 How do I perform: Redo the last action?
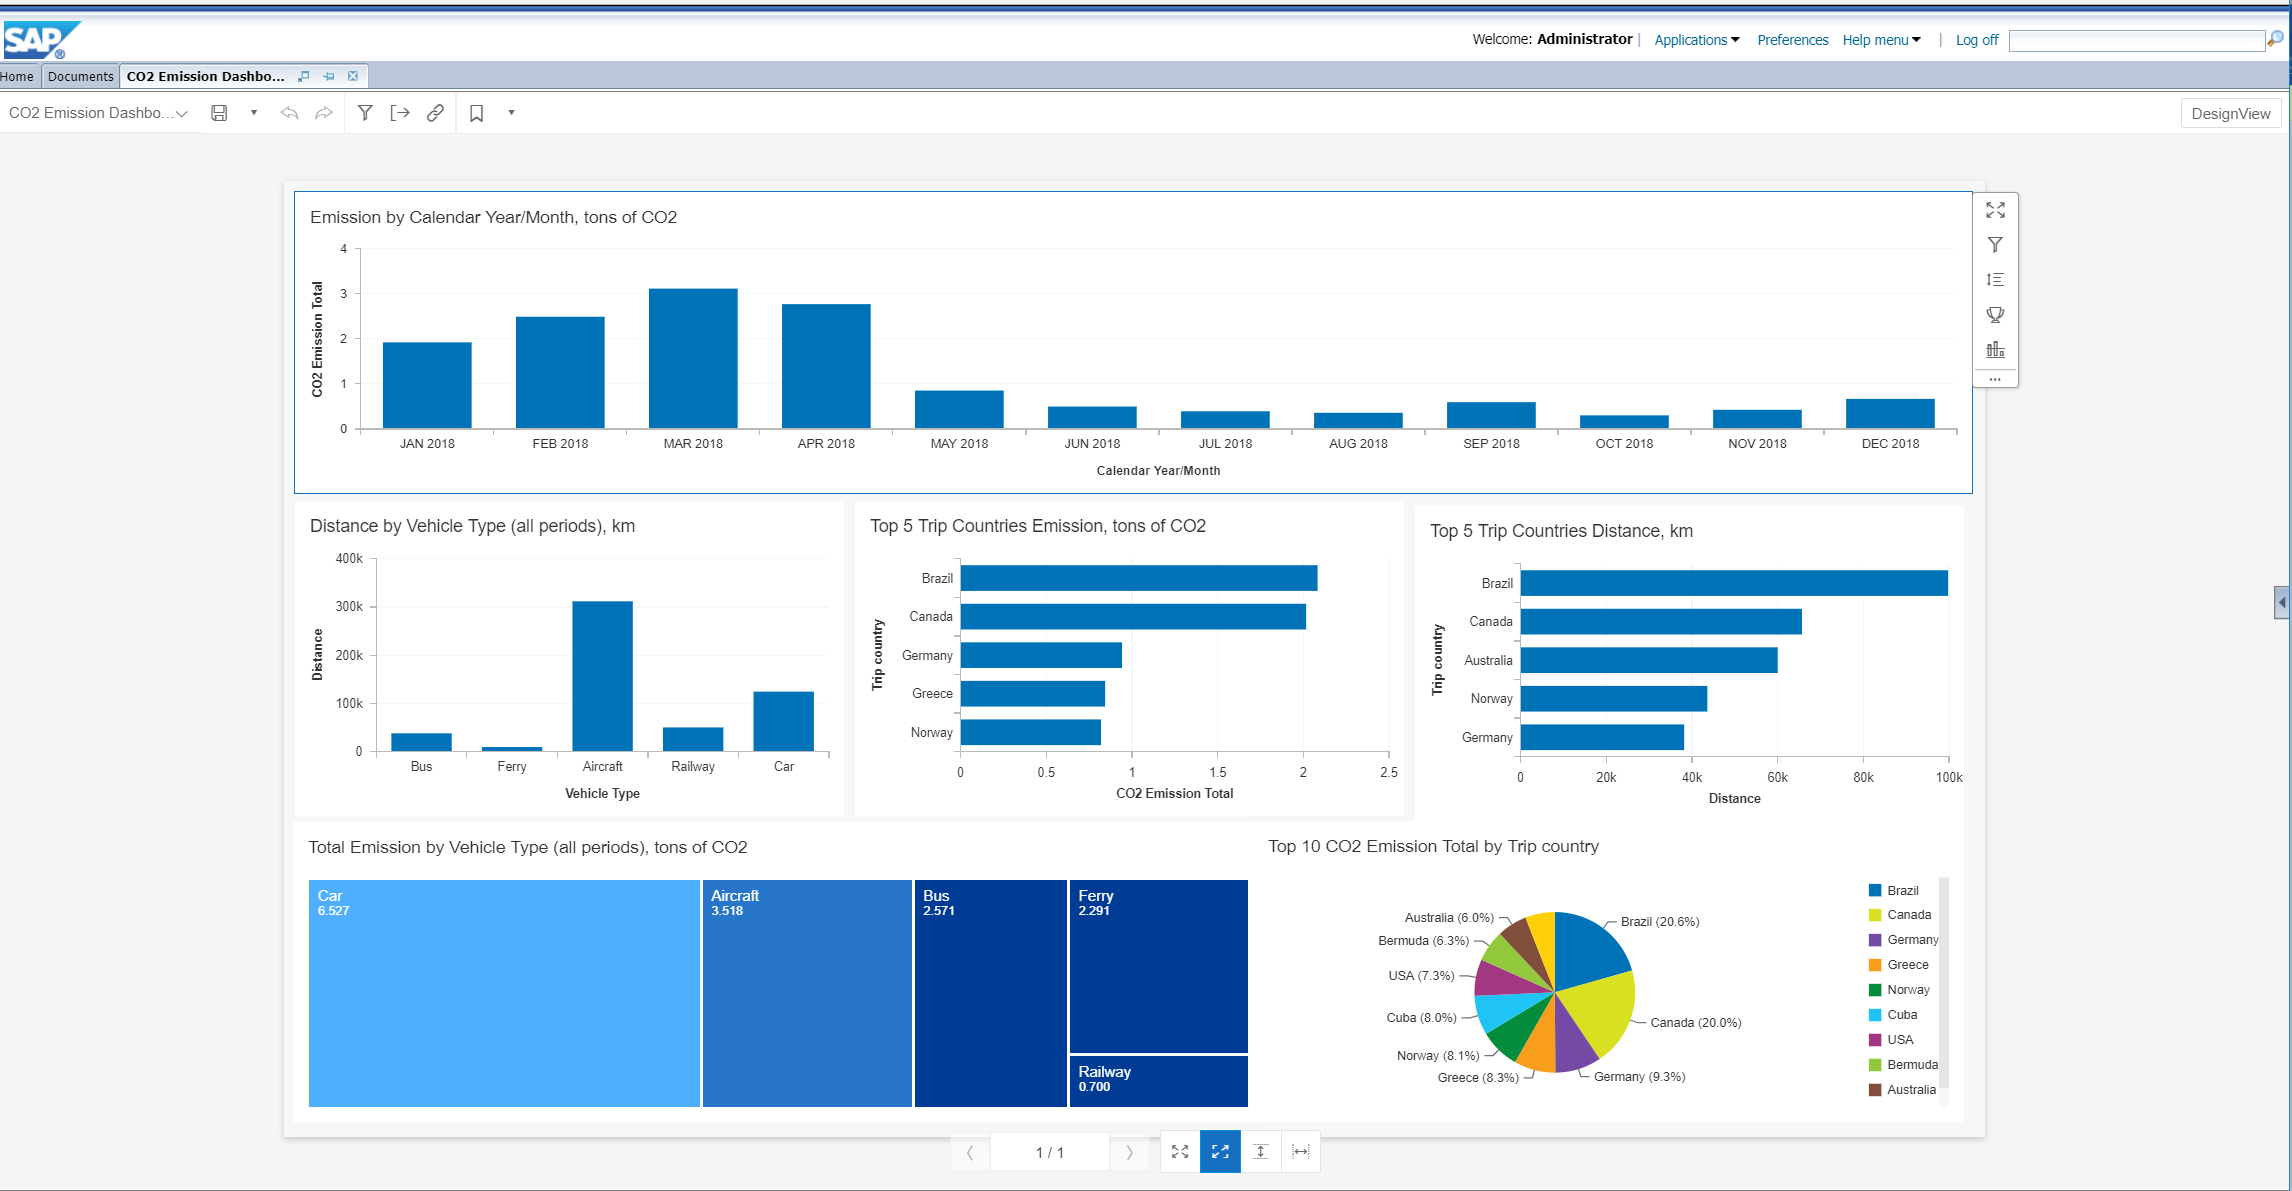click(x=324, y=113)
